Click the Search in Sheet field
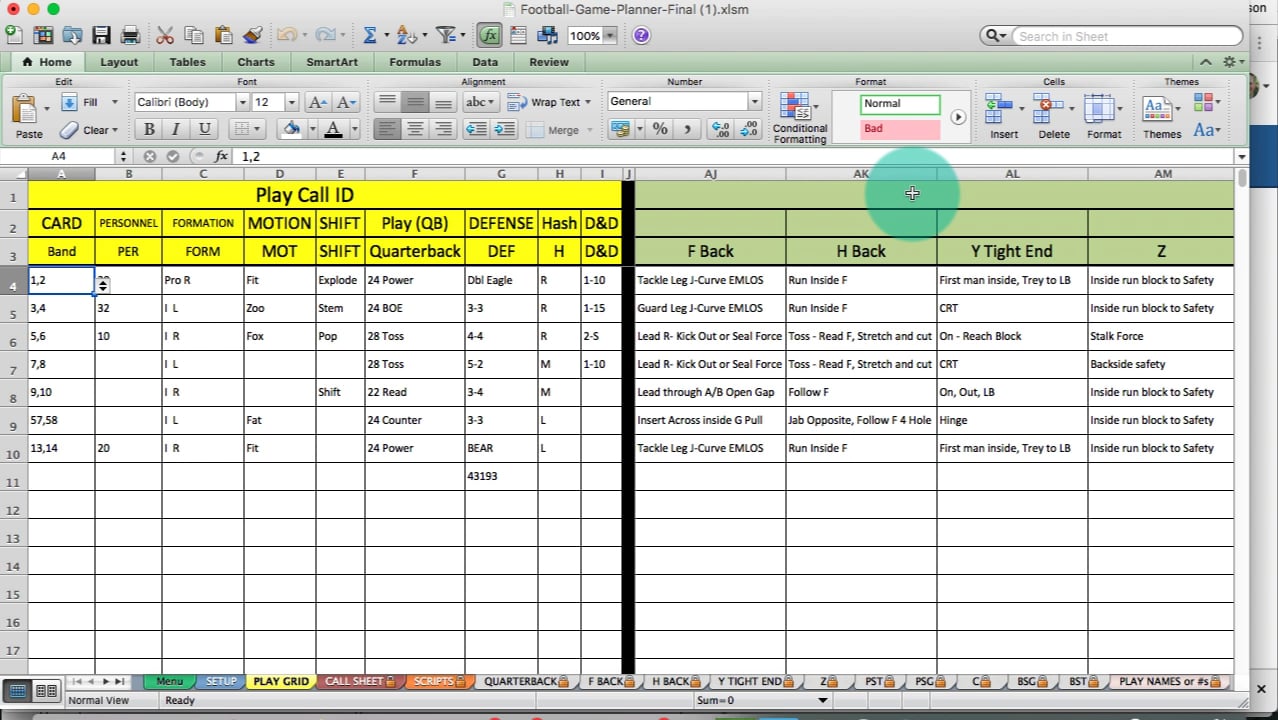The width and height of the screenshot is (1278, 720). (1127, 36)
